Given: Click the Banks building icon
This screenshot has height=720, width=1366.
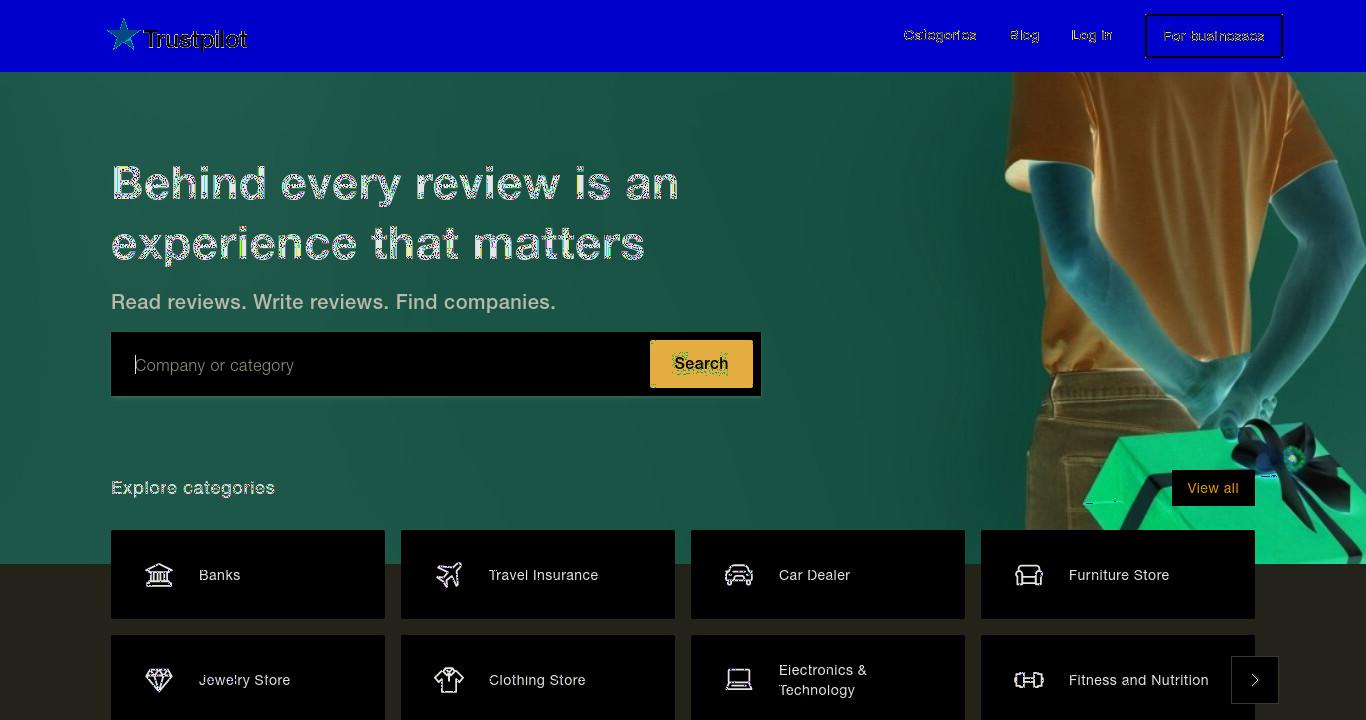Looking at the screenshot, I should [x=159, y=575].
